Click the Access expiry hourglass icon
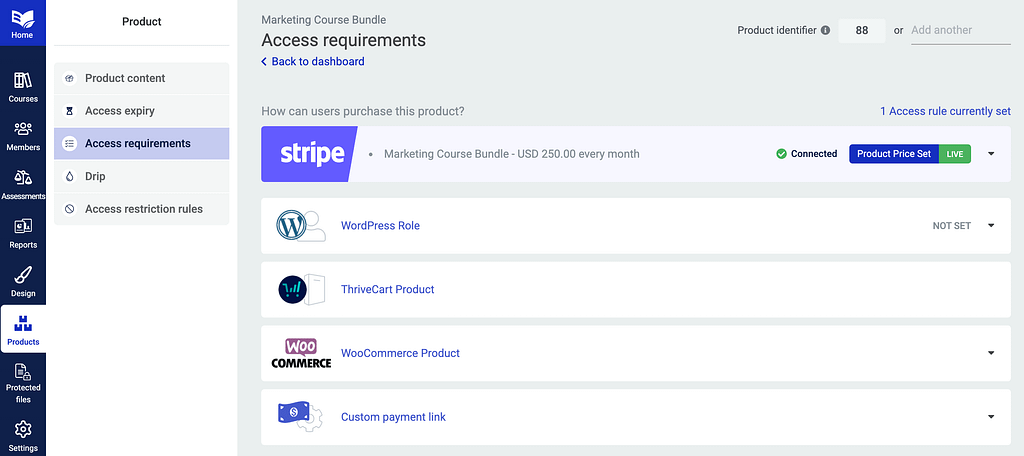This screenshot has height=456, width=1024. point(70,111)
